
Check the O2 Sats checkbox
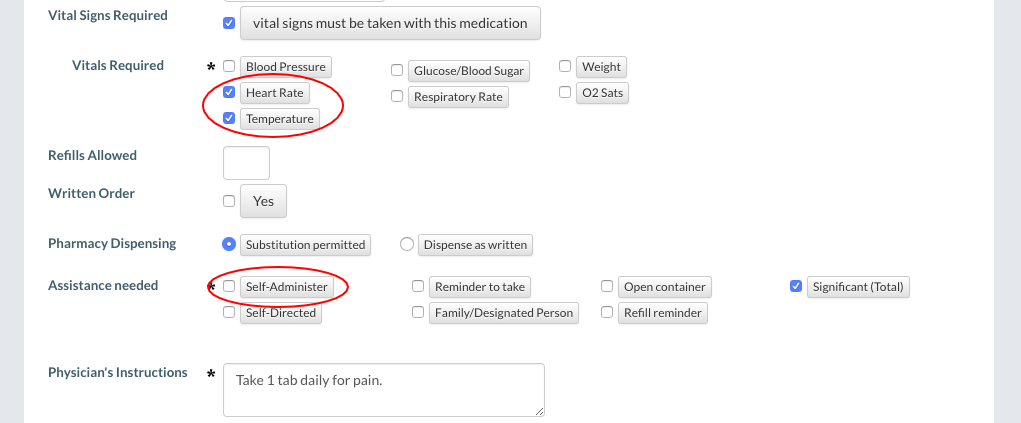click(565, 93)
